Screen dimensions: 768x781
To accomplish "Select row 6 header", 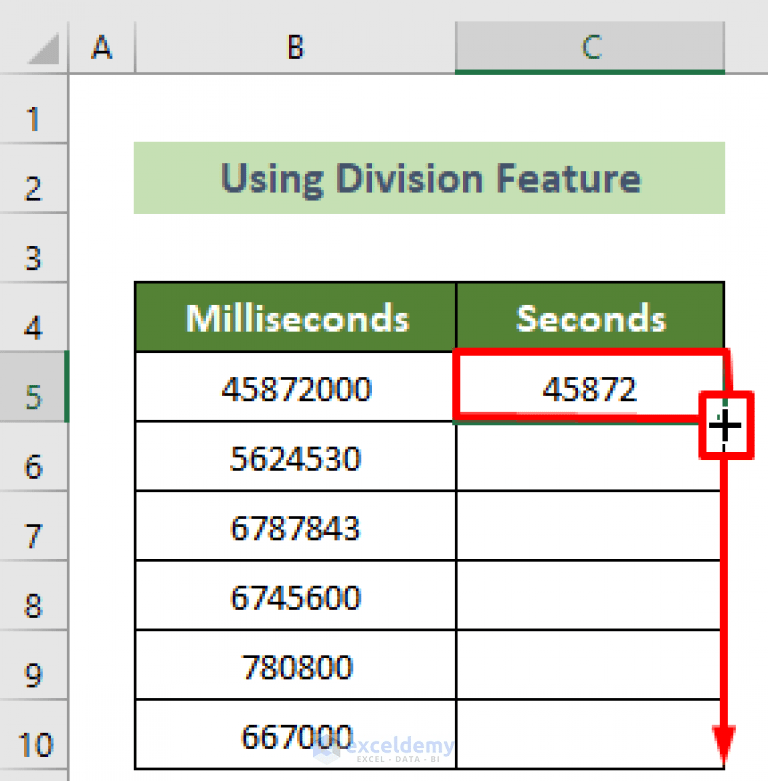I will tap(33, 456).
